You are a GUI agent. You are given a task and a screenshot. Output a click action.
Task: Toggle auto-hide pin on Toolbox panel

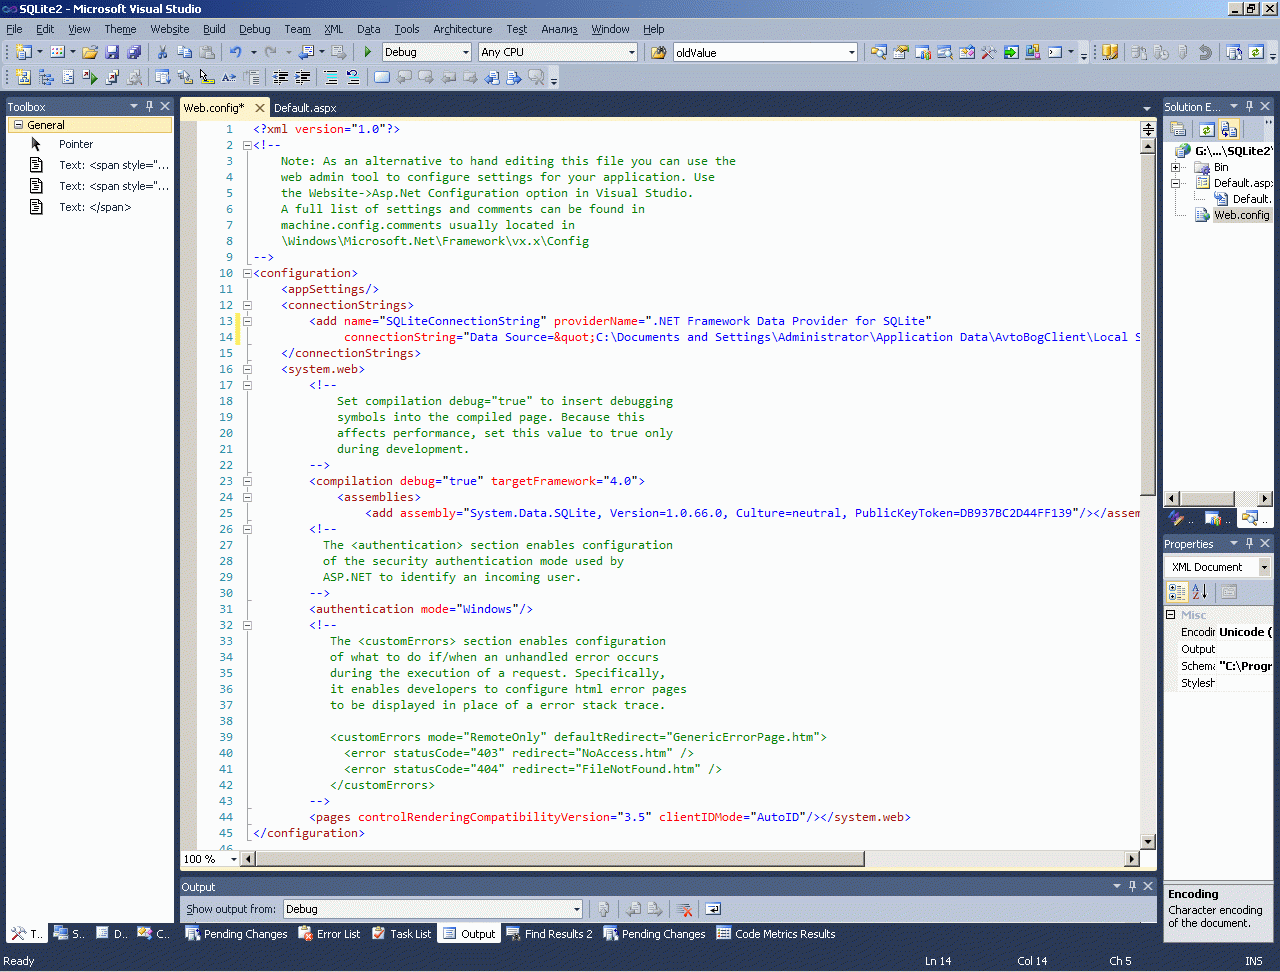click(x=149, y=106)
